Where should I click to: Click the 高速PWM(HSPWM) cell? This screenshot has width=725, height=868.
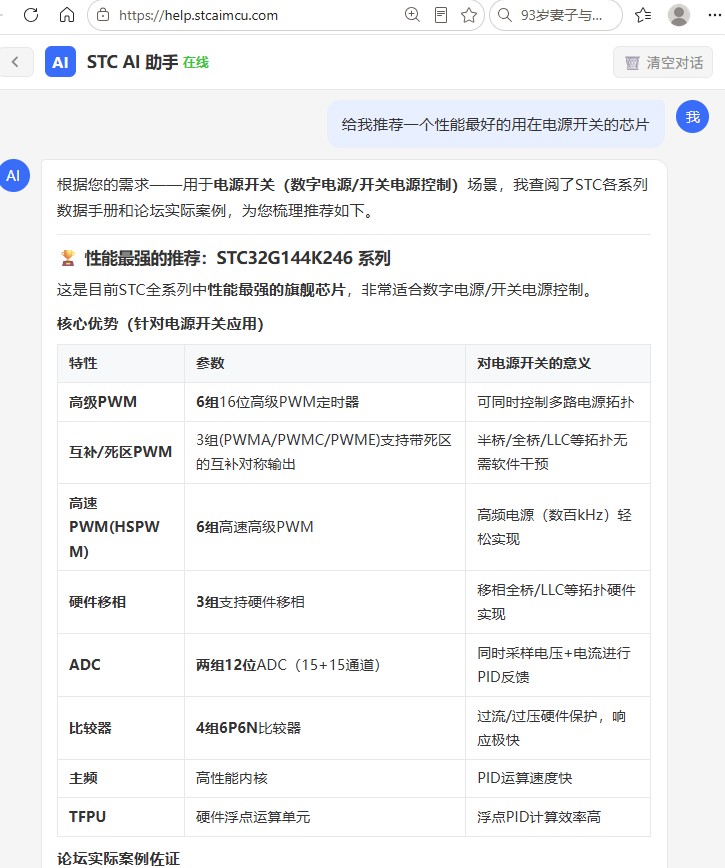(121, 527)
